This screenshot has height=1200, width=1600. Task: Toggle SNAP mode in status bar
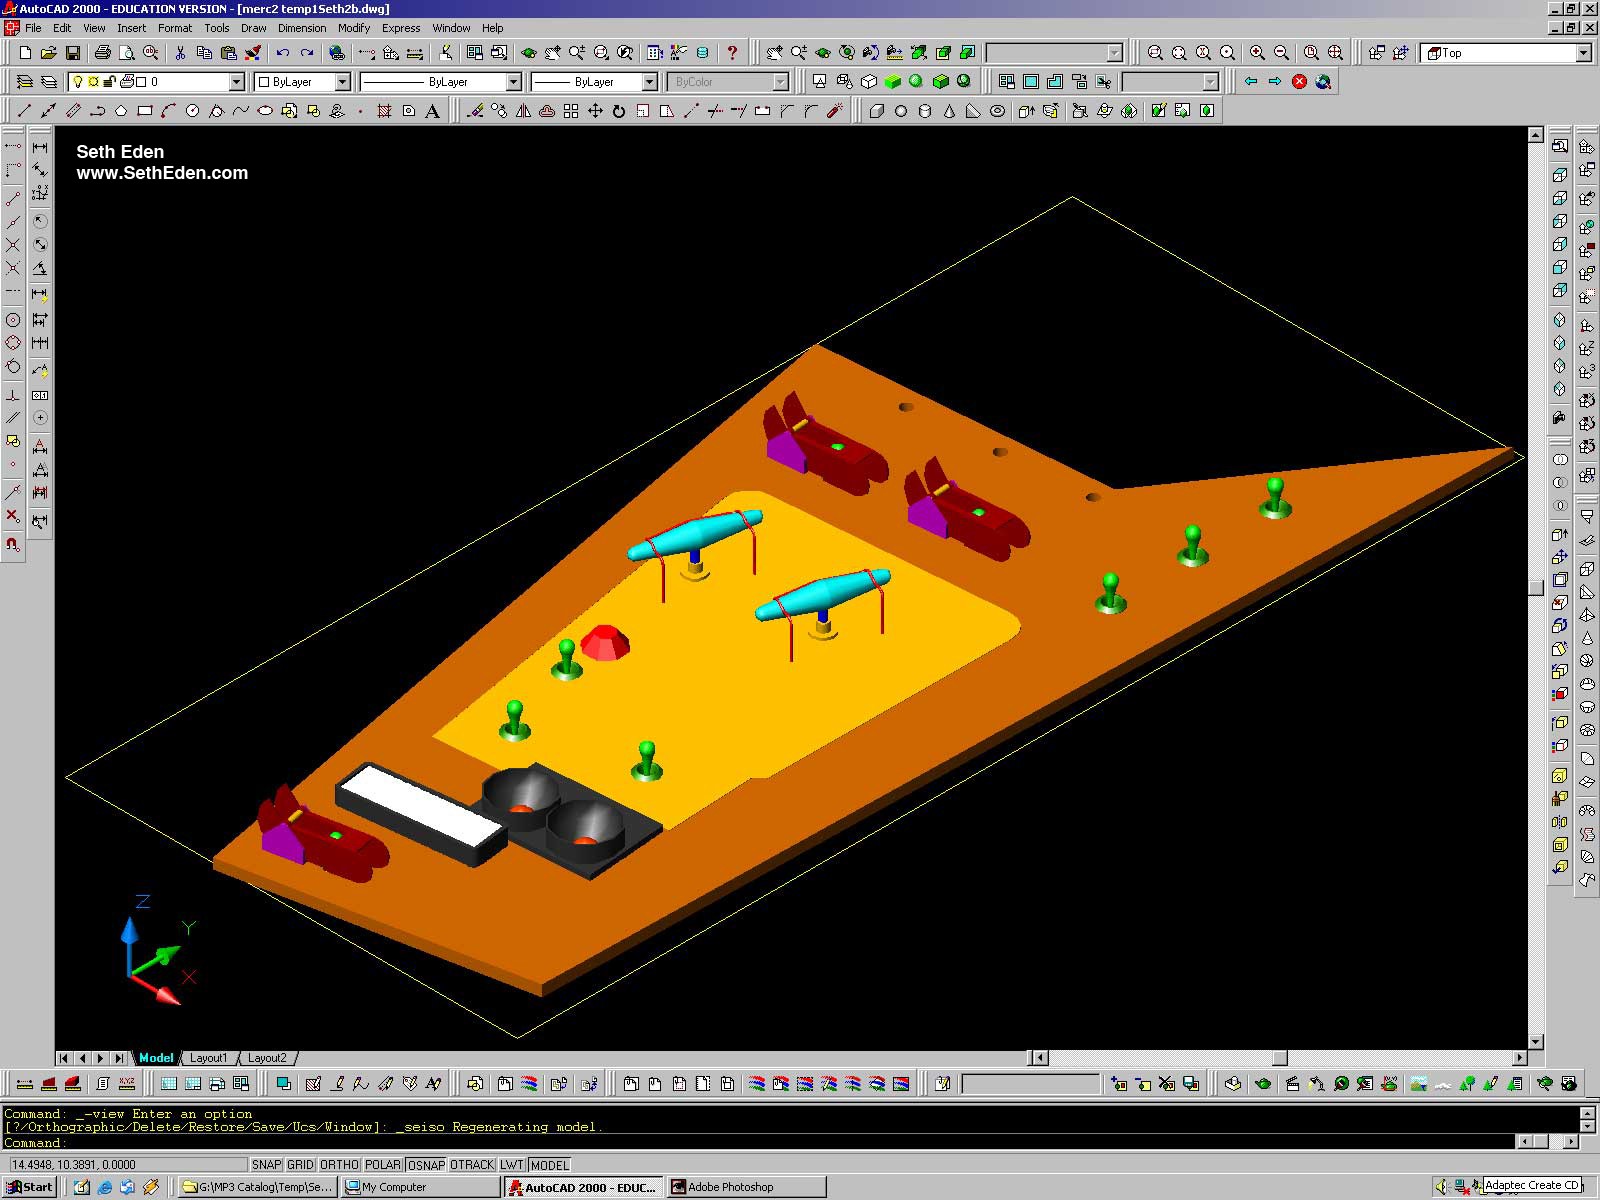(266, 1165)
